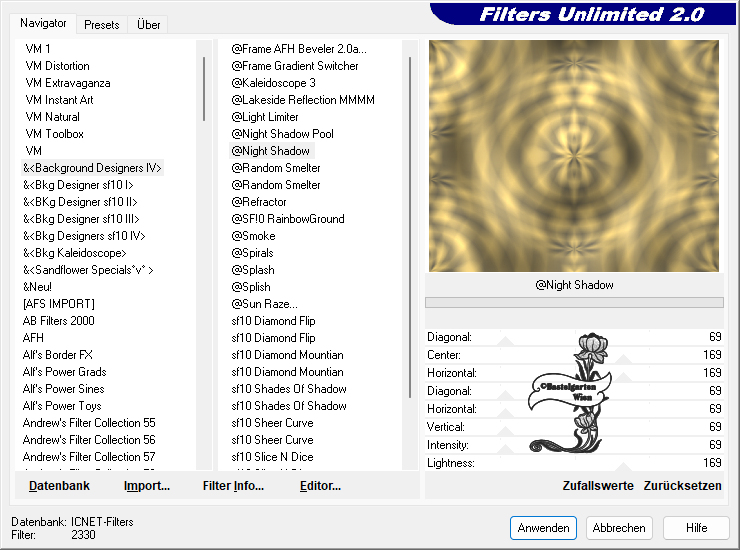The image size is (740, 550).
Task: Open the Datenbank menu
Action: (x=59, y=486)
